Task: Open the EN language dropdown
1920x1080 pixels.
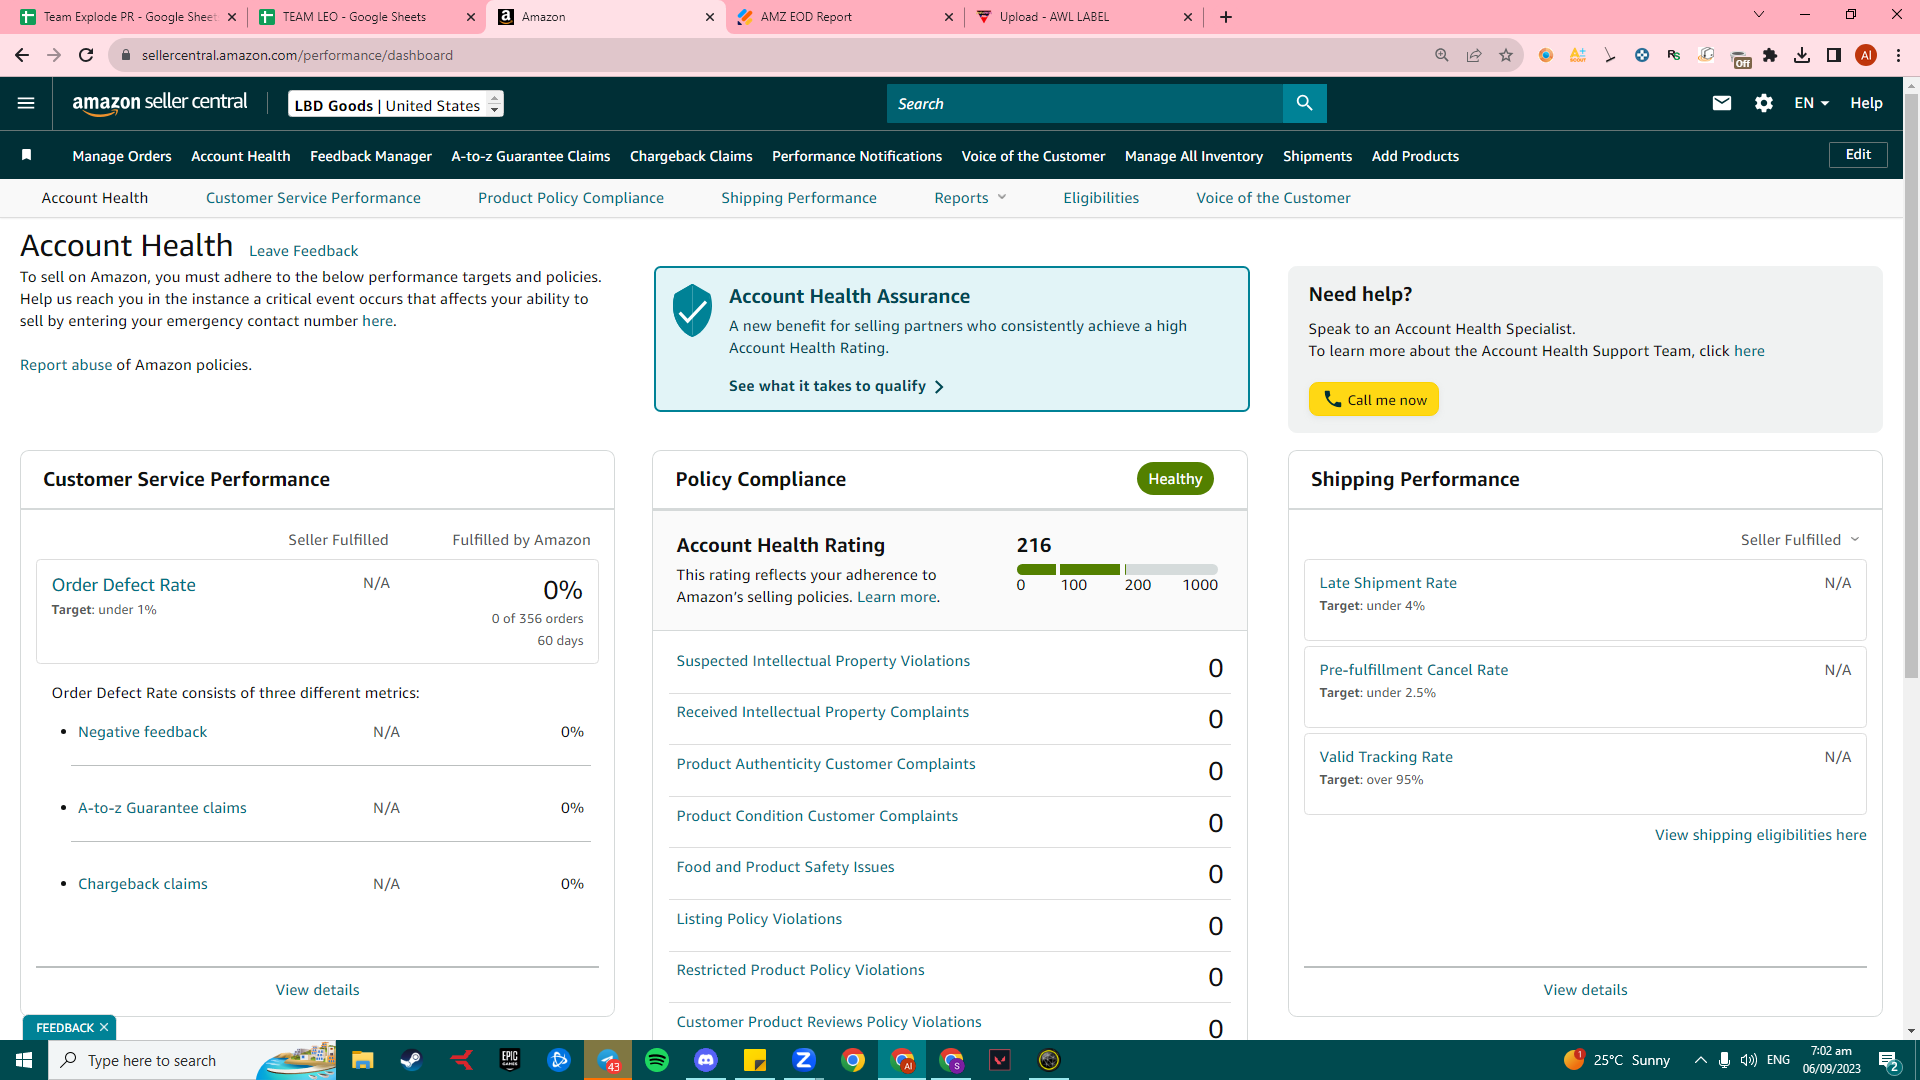Action: 1811,103
